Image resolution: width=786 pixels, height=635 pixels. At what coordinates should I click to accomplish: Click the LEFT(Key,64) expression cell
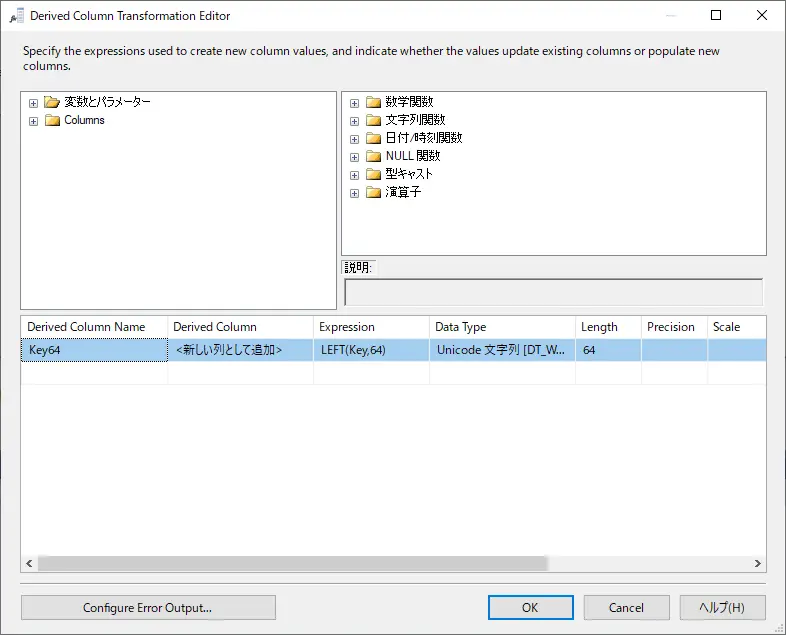[x=371, y=350]
